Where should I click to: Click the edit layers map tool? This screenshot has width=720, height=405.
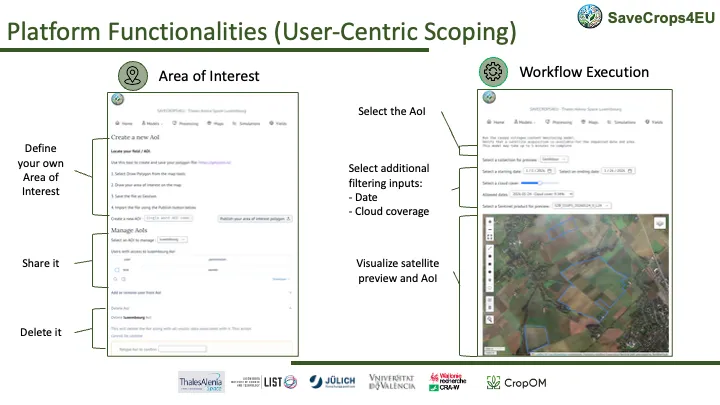(x=489, y=300)
